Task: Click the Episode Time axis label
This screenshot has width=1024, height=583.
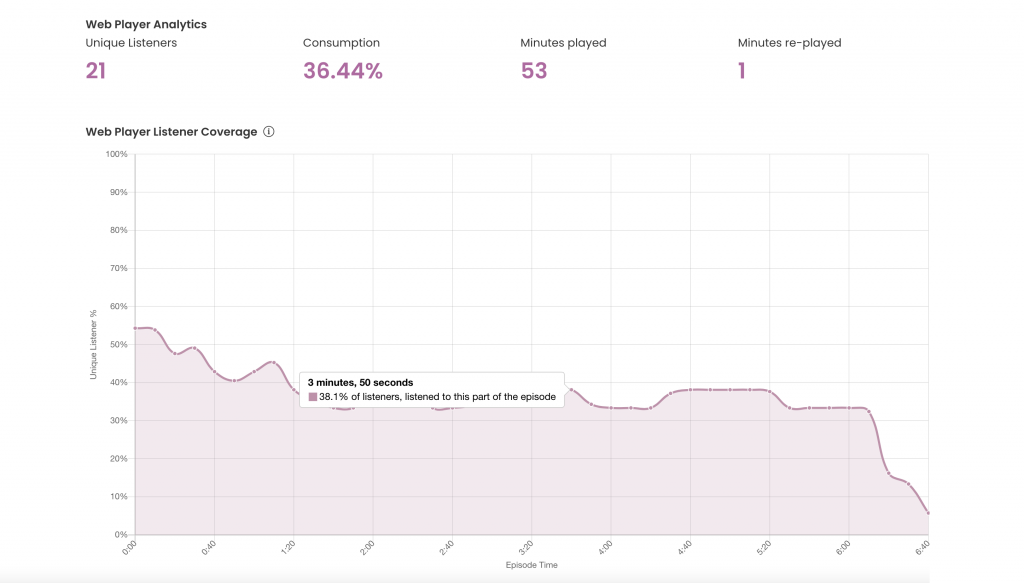Action: 530,565
